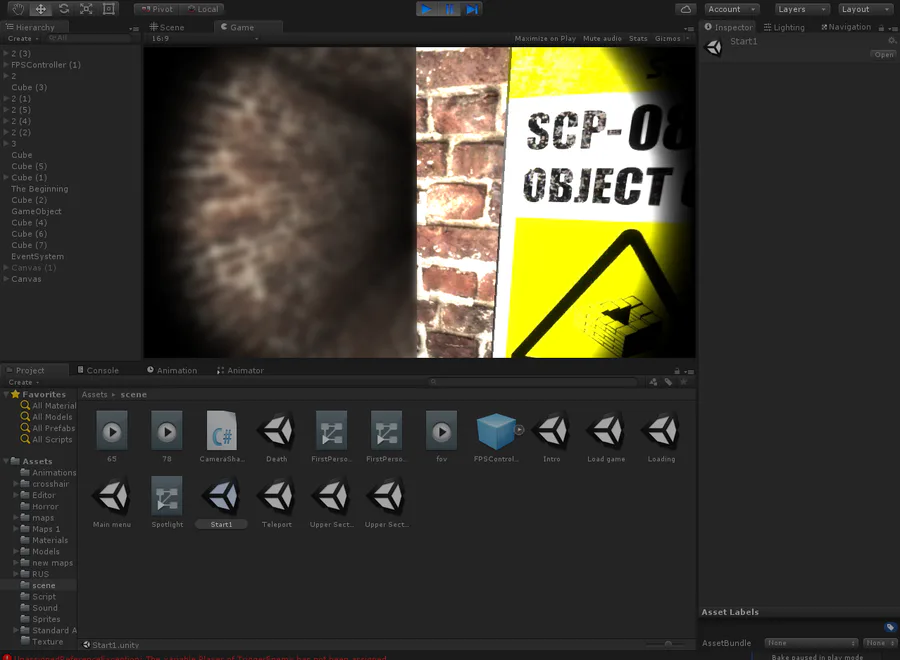Select the Intro scene asset
The width and height of the screenshot is (900, 660).
click(552, 436)
